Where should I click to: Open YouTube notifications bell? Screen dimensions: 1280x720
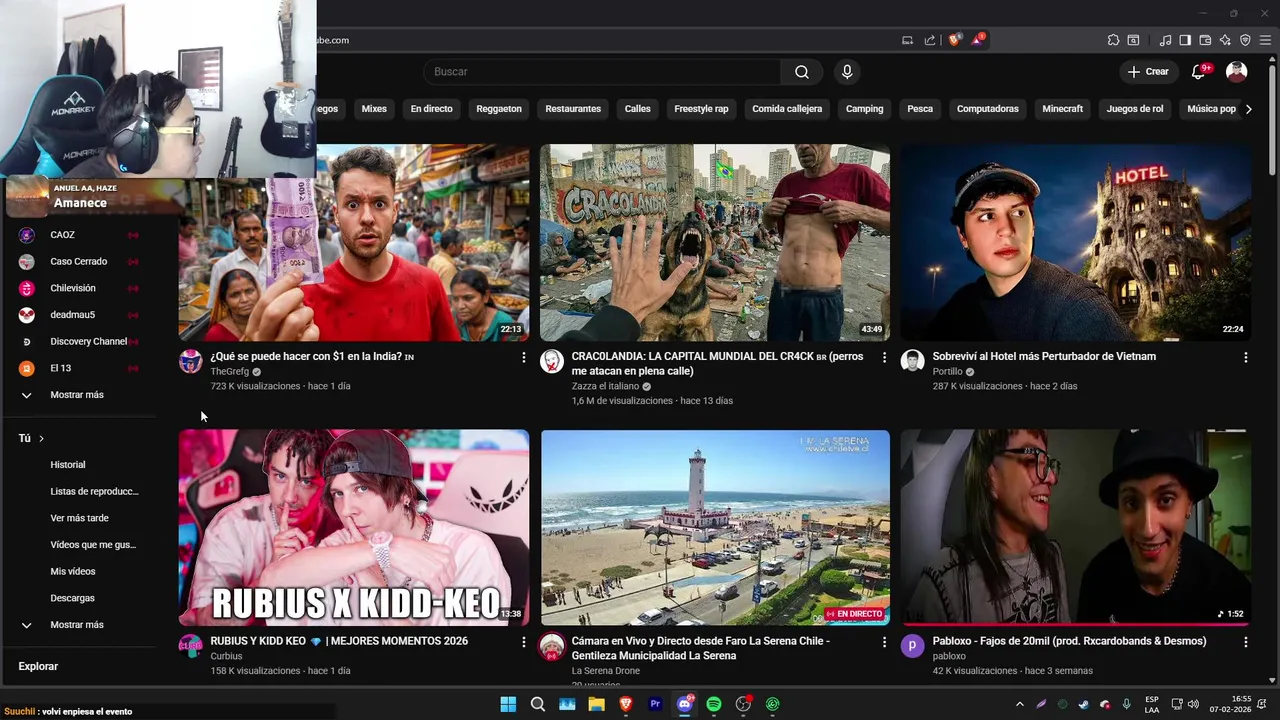point(1199,72)
